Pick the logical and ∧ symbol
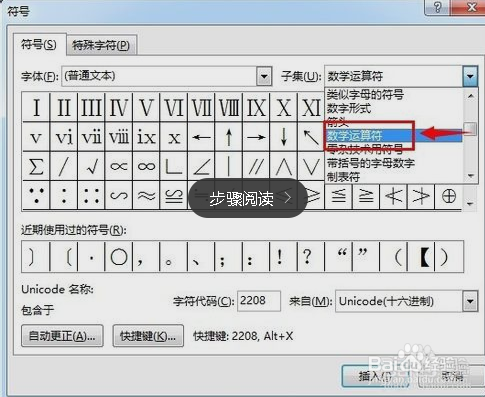This screenshot has width=485, height=397. click(x=284, y=166)
